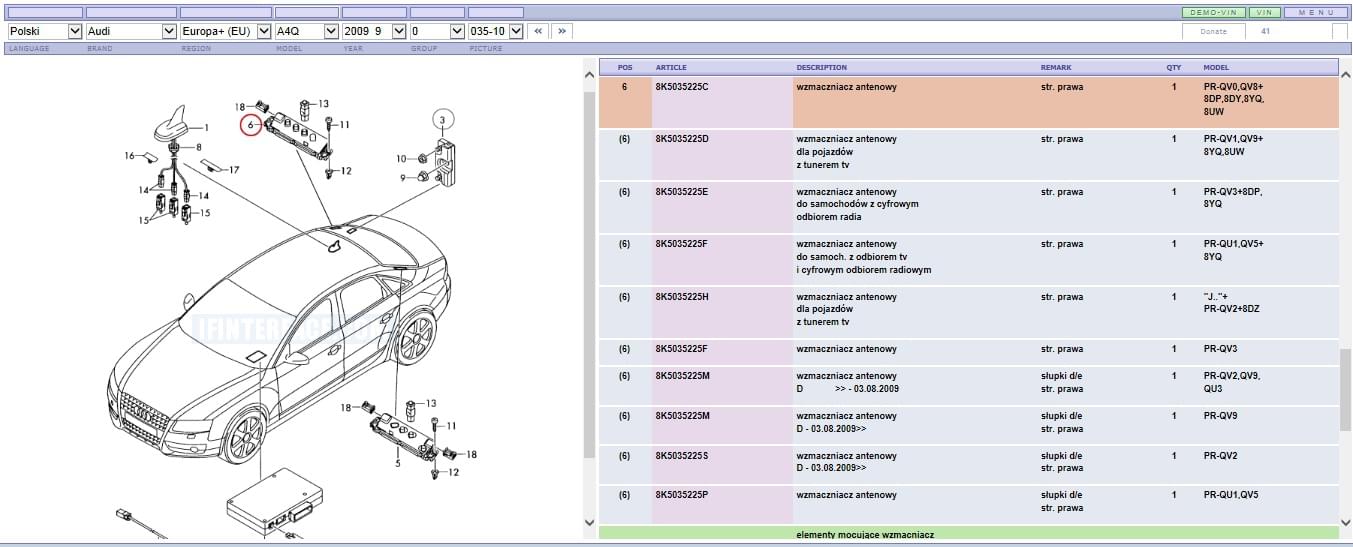
Task: Click model cell 'PR-QU1,QV5+'
Action: click(1233, 244)
